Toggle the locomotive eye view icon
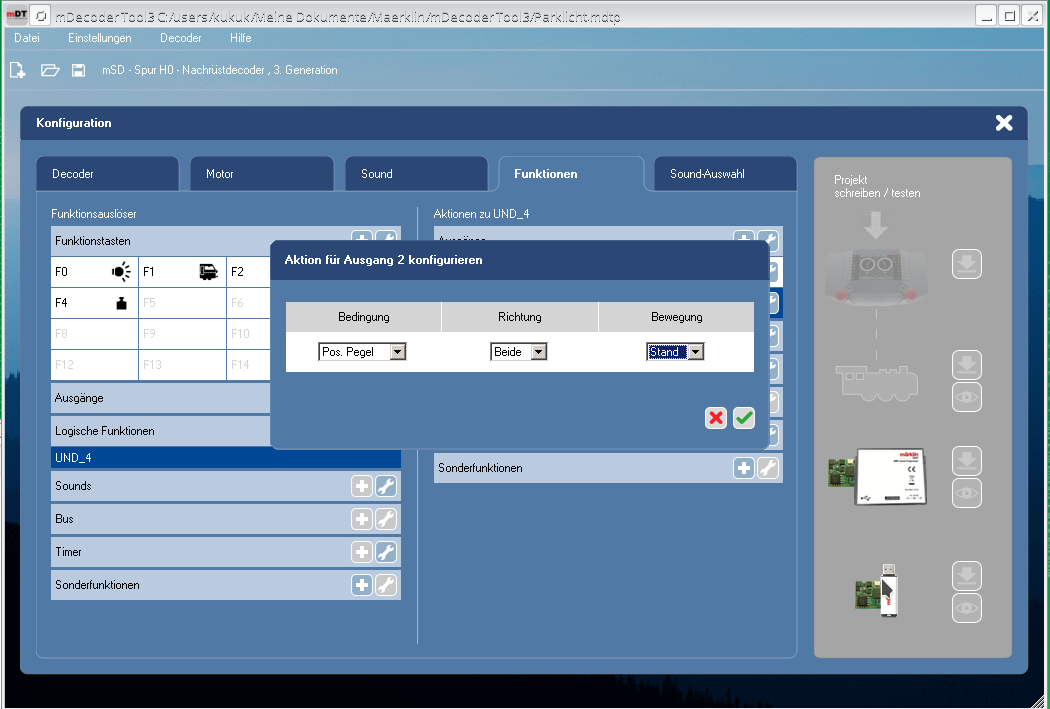Screen dimensions: 1050x709 tap(966, 397)
